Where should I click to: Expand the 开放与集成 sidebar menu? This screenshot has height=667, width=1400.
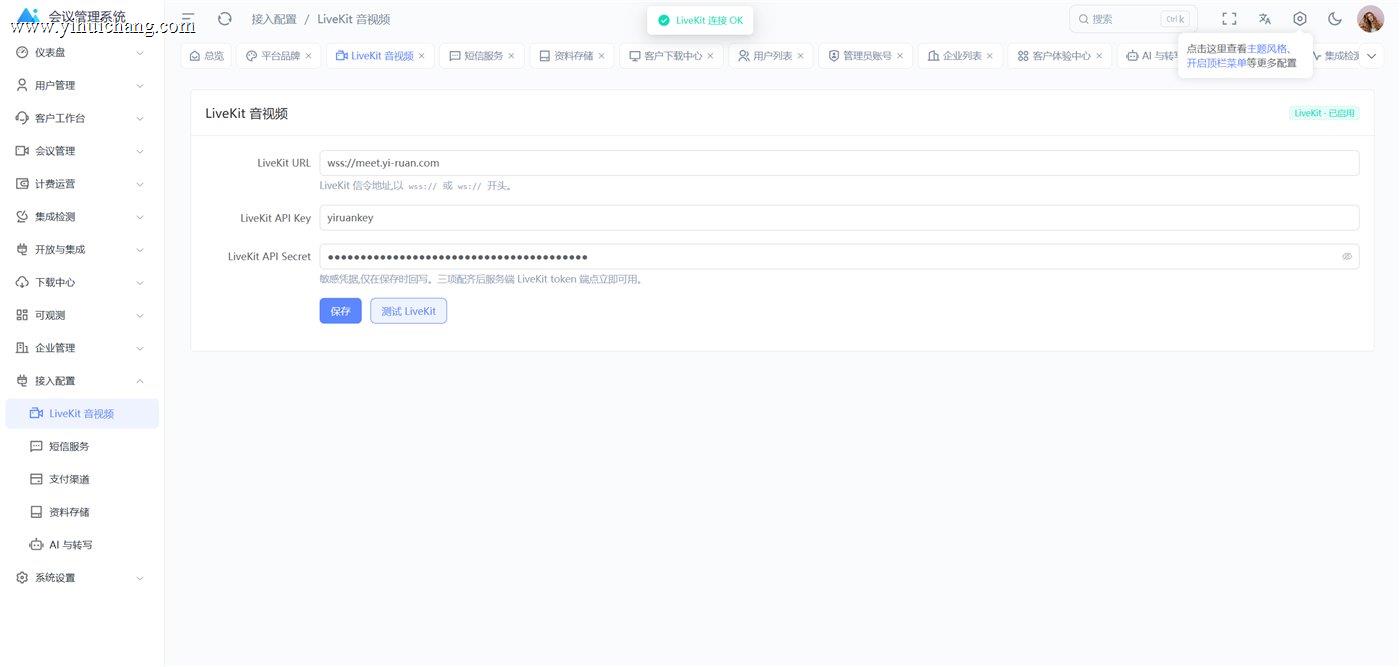(82, 250)
